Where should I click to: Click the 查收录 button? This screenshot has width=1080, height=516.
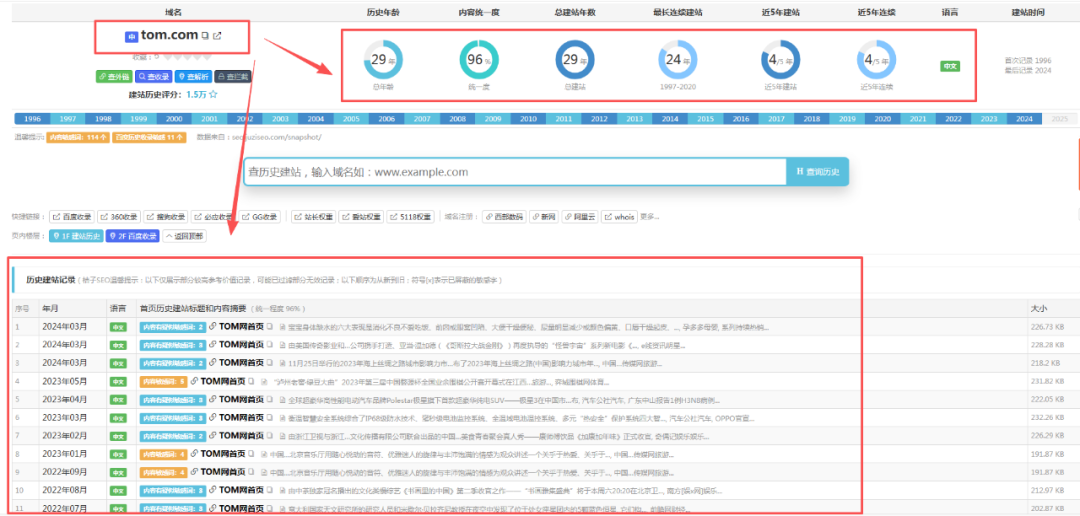click(154, 76)
